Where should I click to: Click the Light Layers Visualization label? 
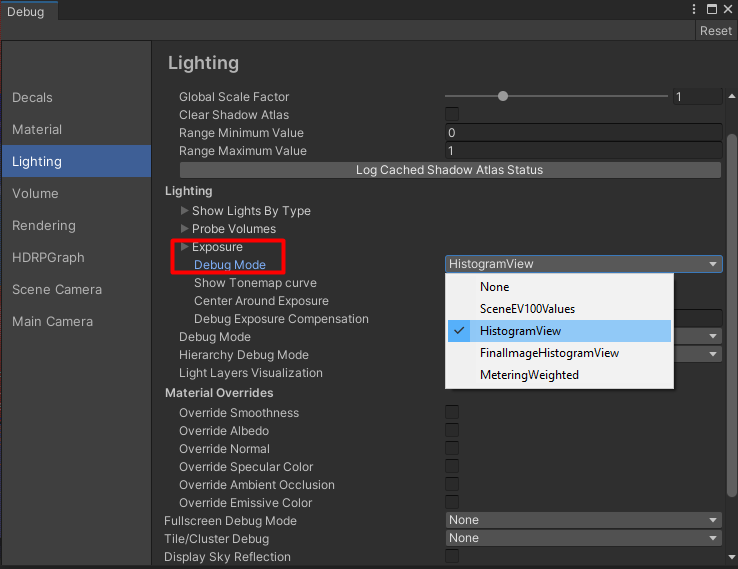click(x=250, y=373)
